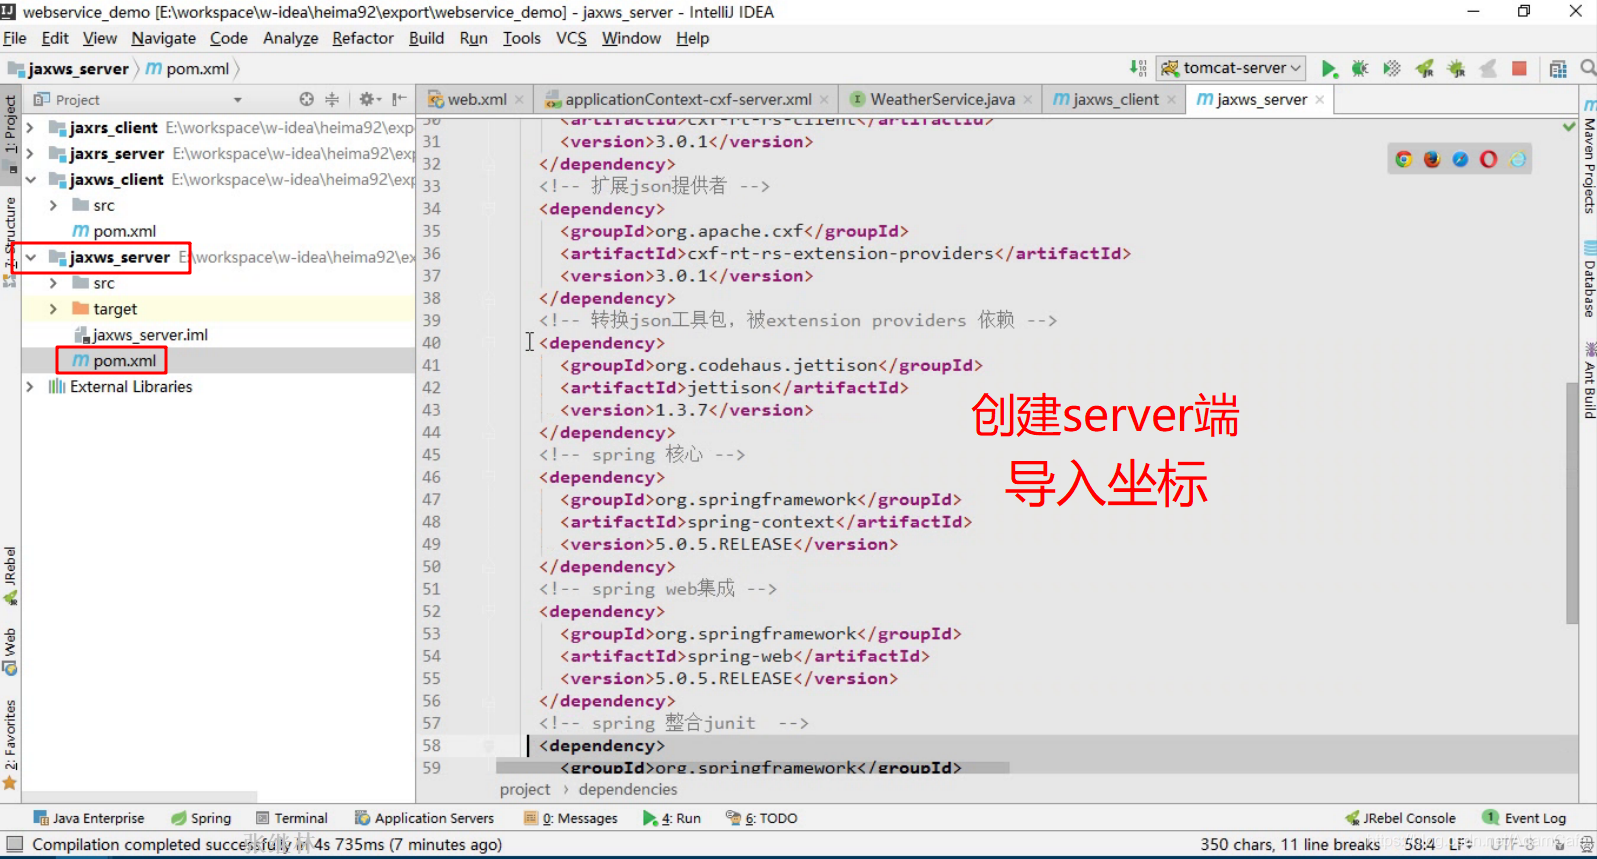Viewport: 1597px width, 859px height.
Task: Open the VCS menu
Action: tap(571, 38)
